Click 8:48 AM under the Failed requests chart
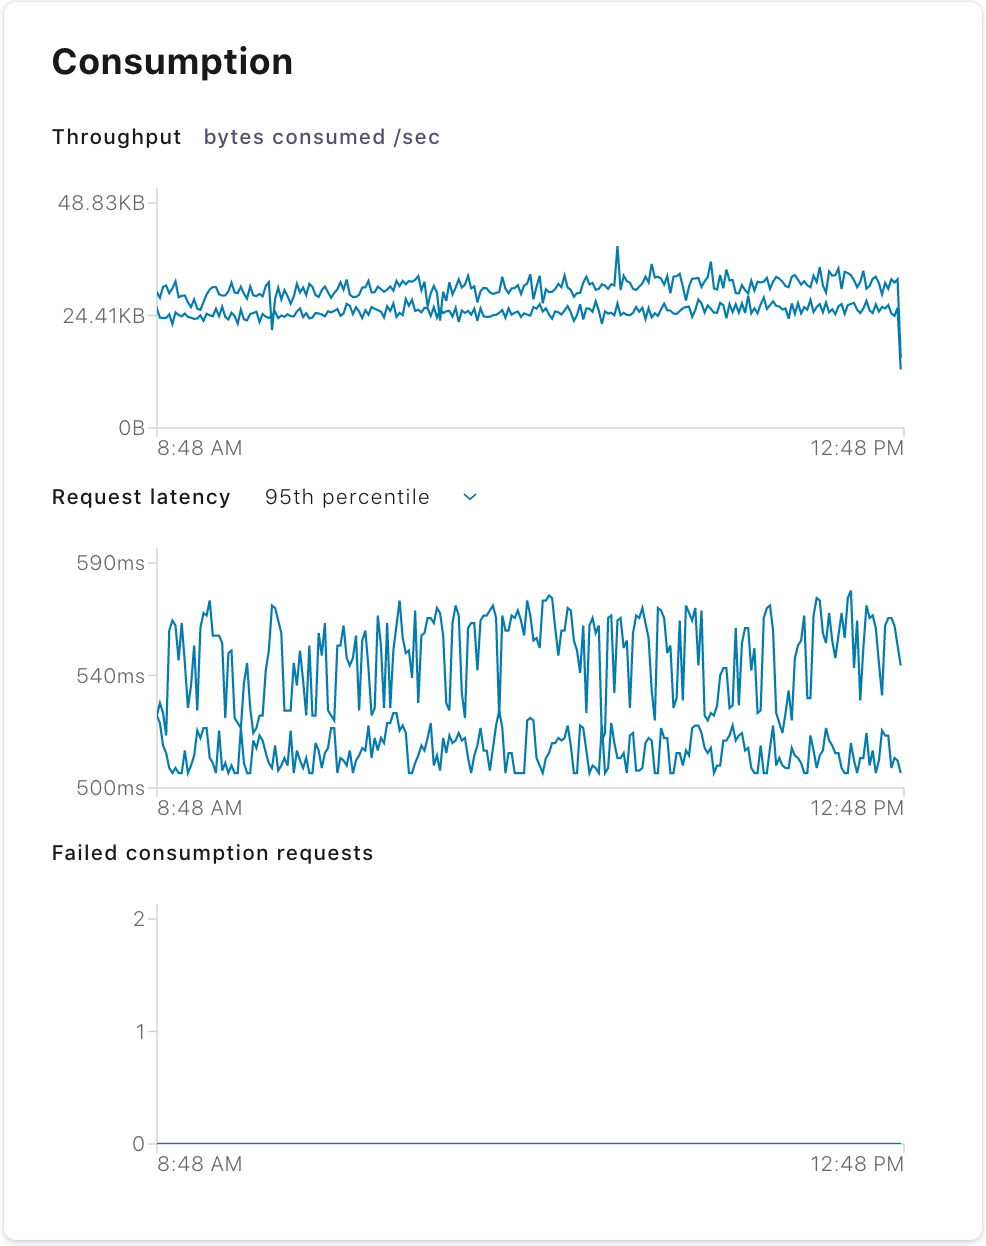The image size is (986, 1246). pos(199,1164)
